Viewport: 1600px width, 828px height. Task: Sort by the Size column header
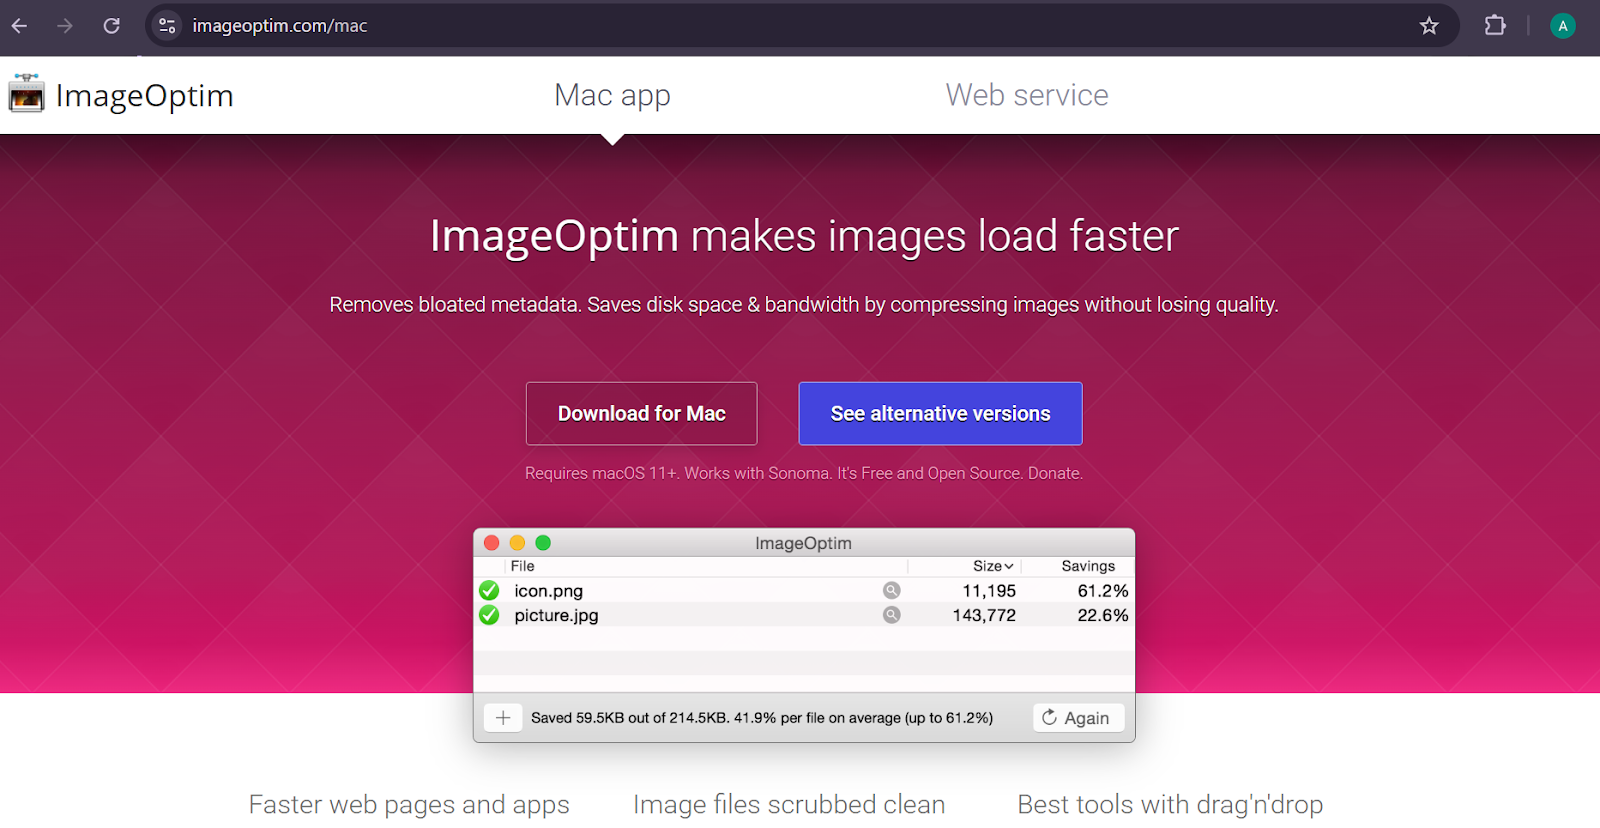click(992, 566)
